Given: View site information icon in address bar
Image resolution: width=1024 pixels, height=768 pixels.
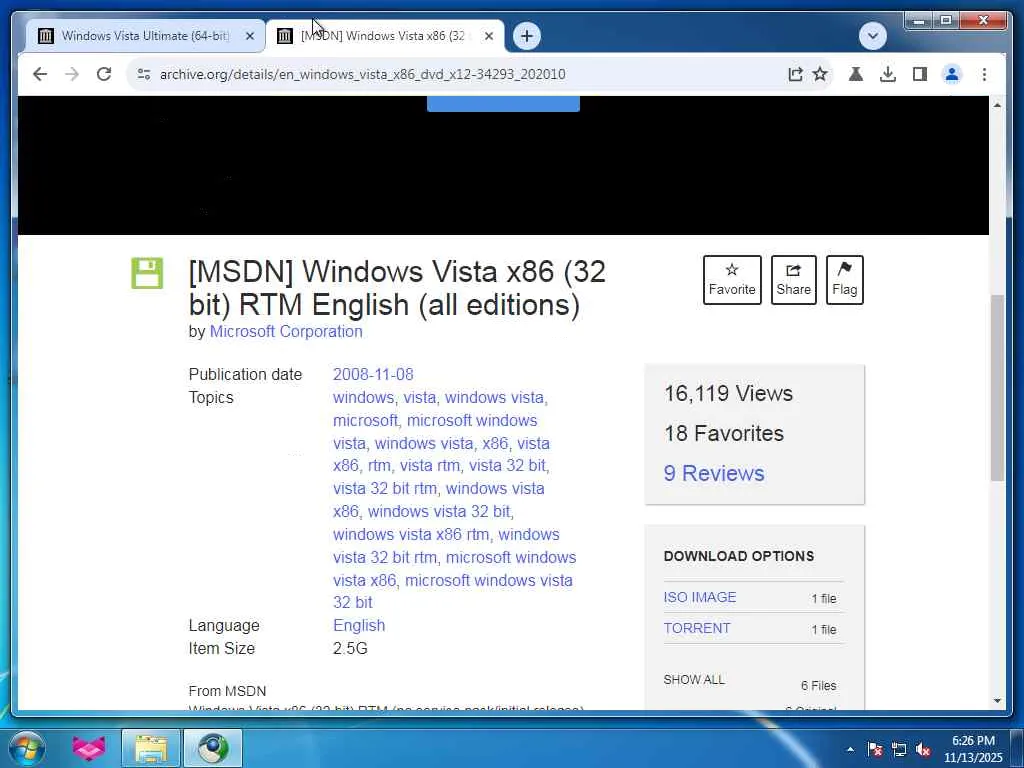Looking at the screenshot, I should click(x=144, y=74).
